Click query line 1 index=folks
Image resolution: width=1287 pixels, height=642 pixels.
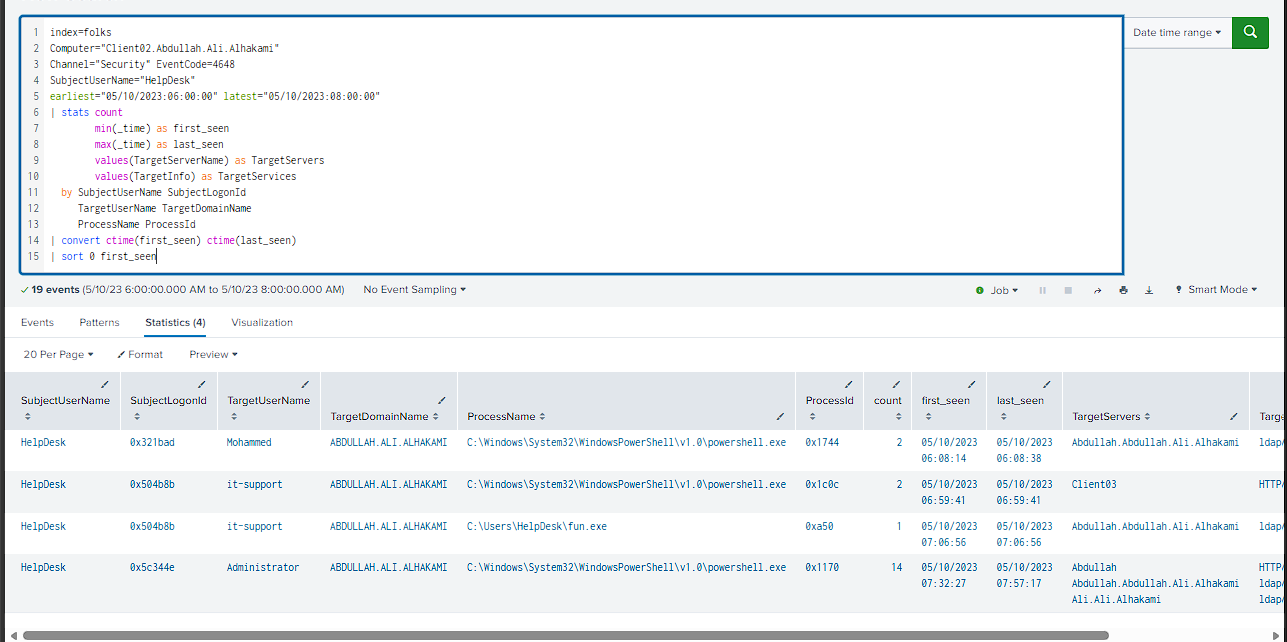pyautogui.click(x=80, y=33)
